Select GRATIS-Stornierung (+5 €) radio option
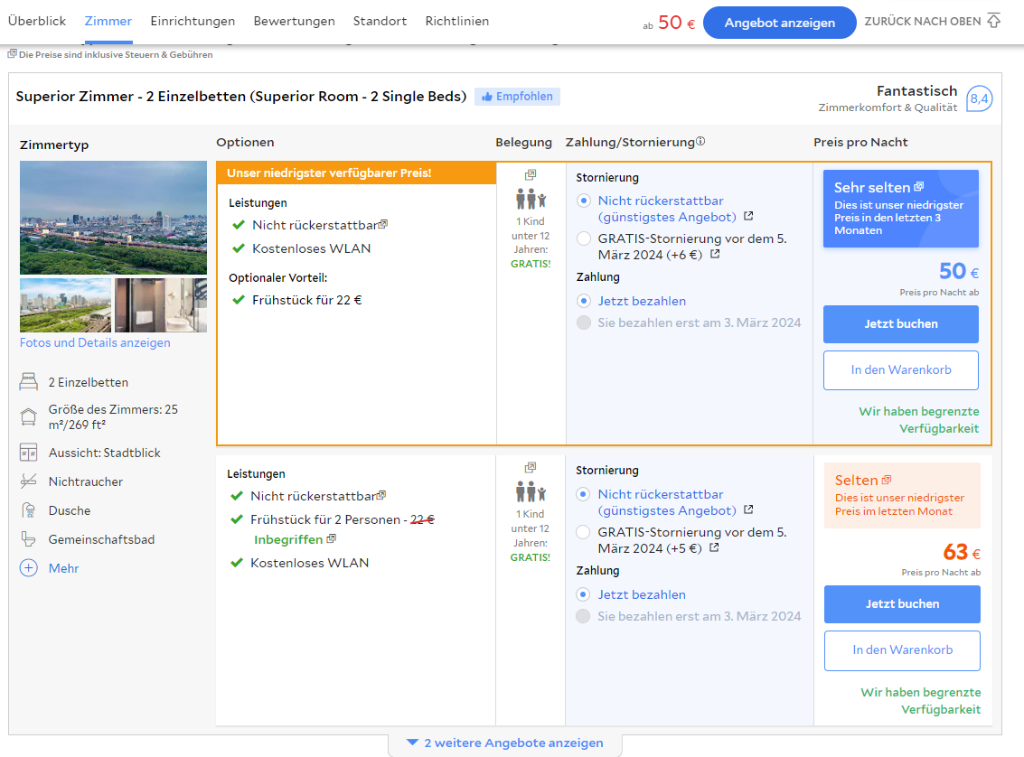This screenshot has width=1024, height=757. coord(584,533)
